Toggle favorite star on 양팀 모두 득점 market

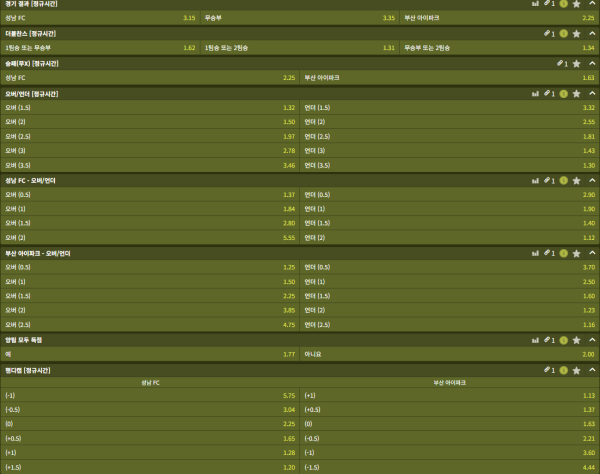coord(576,340)
